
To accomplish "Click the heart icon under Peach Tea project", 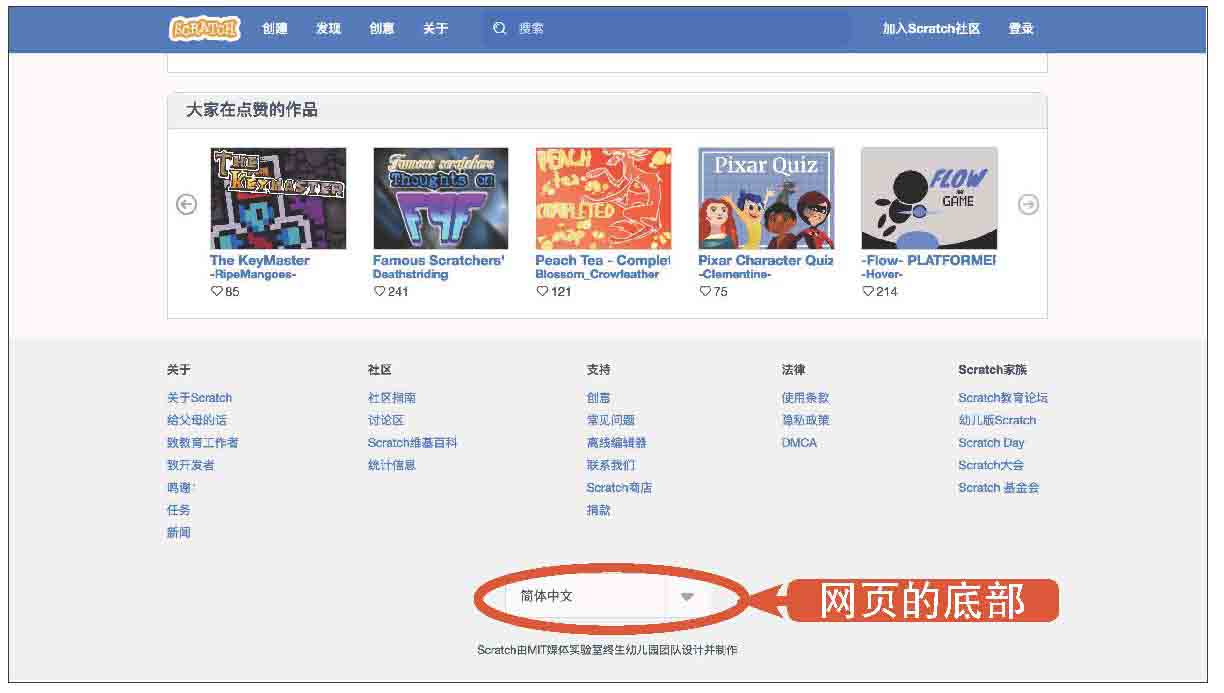I will pyautogui.click(x=542, y=291).
